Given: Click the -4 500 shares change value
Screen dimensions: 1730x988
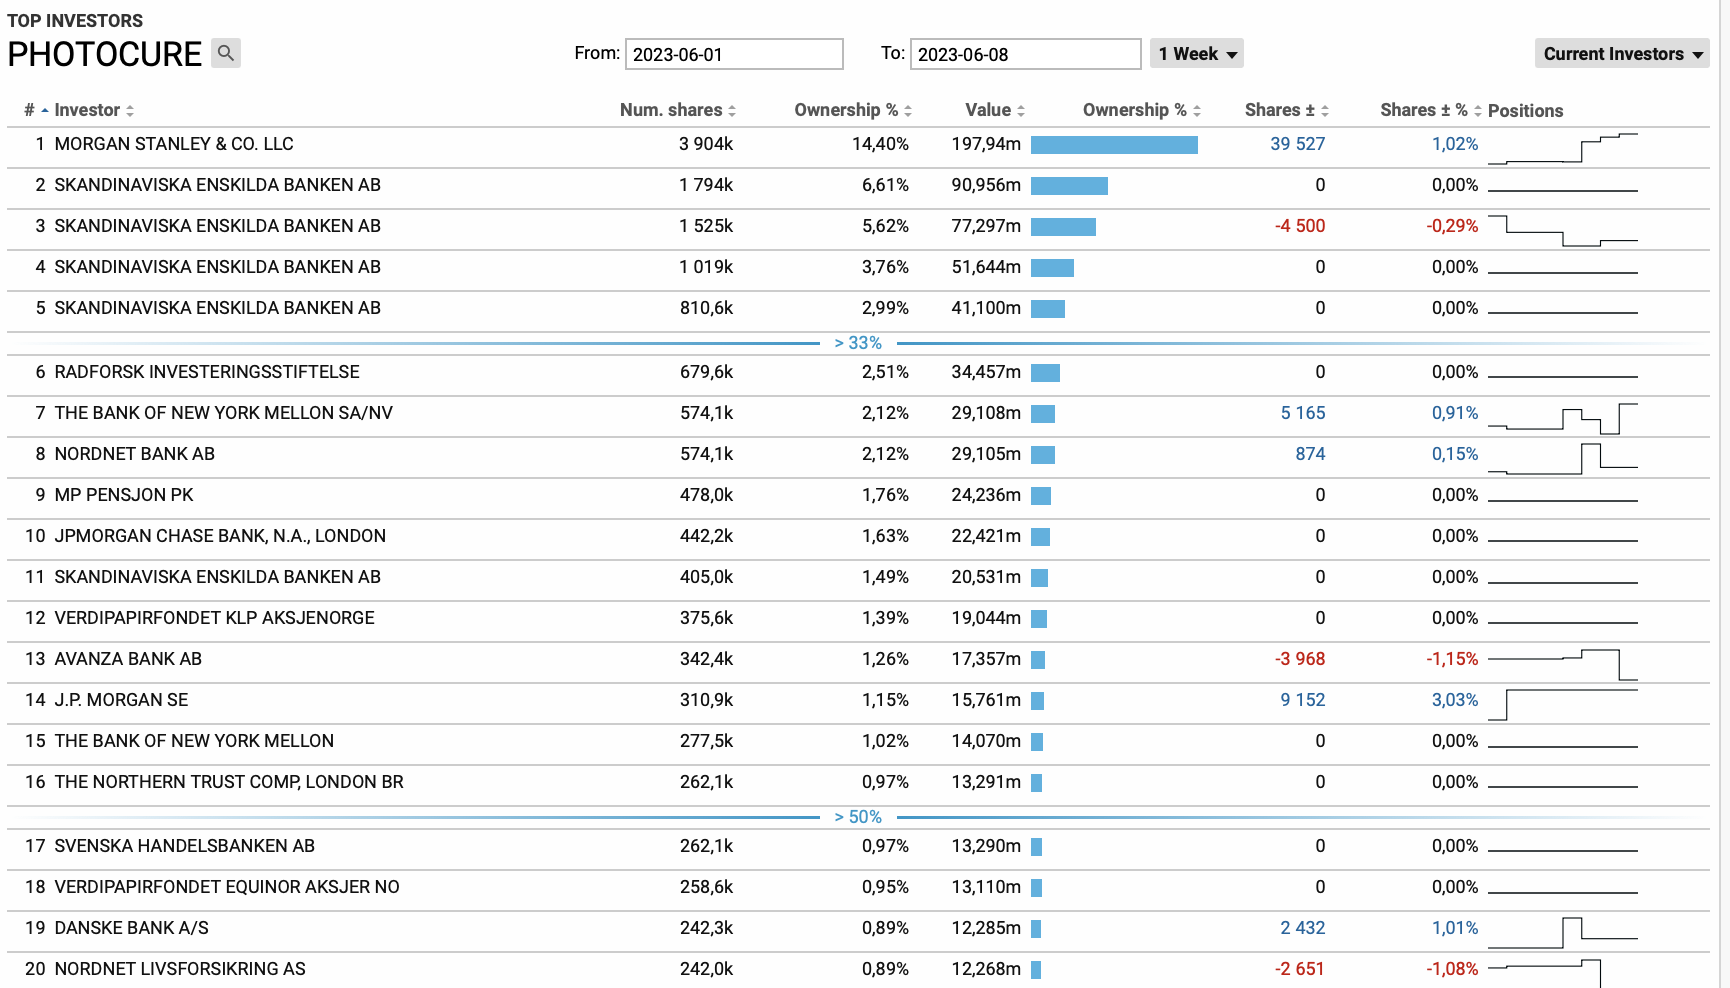Looking at the screenshot, I should [x=1300, y=226].
